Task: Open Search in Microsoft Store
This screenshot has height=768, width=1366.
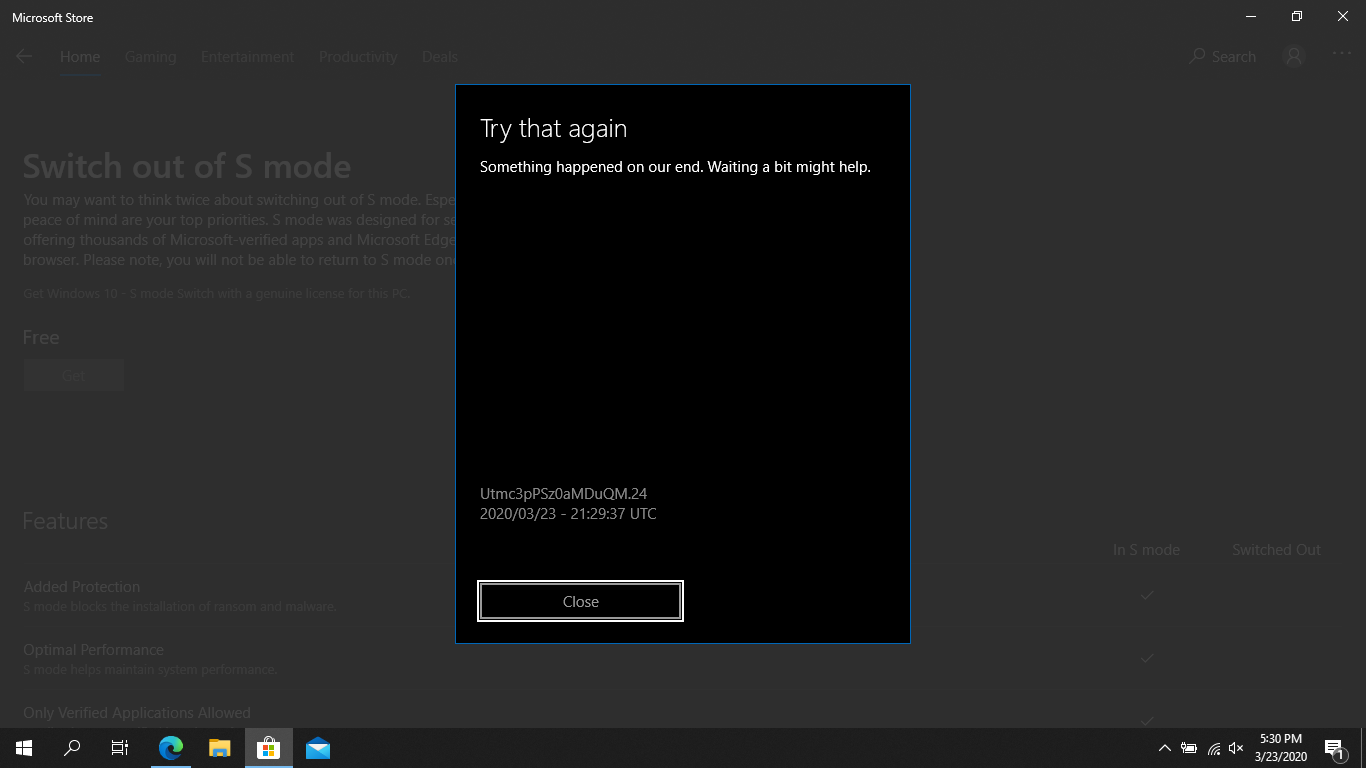Action: (1222, 57)
